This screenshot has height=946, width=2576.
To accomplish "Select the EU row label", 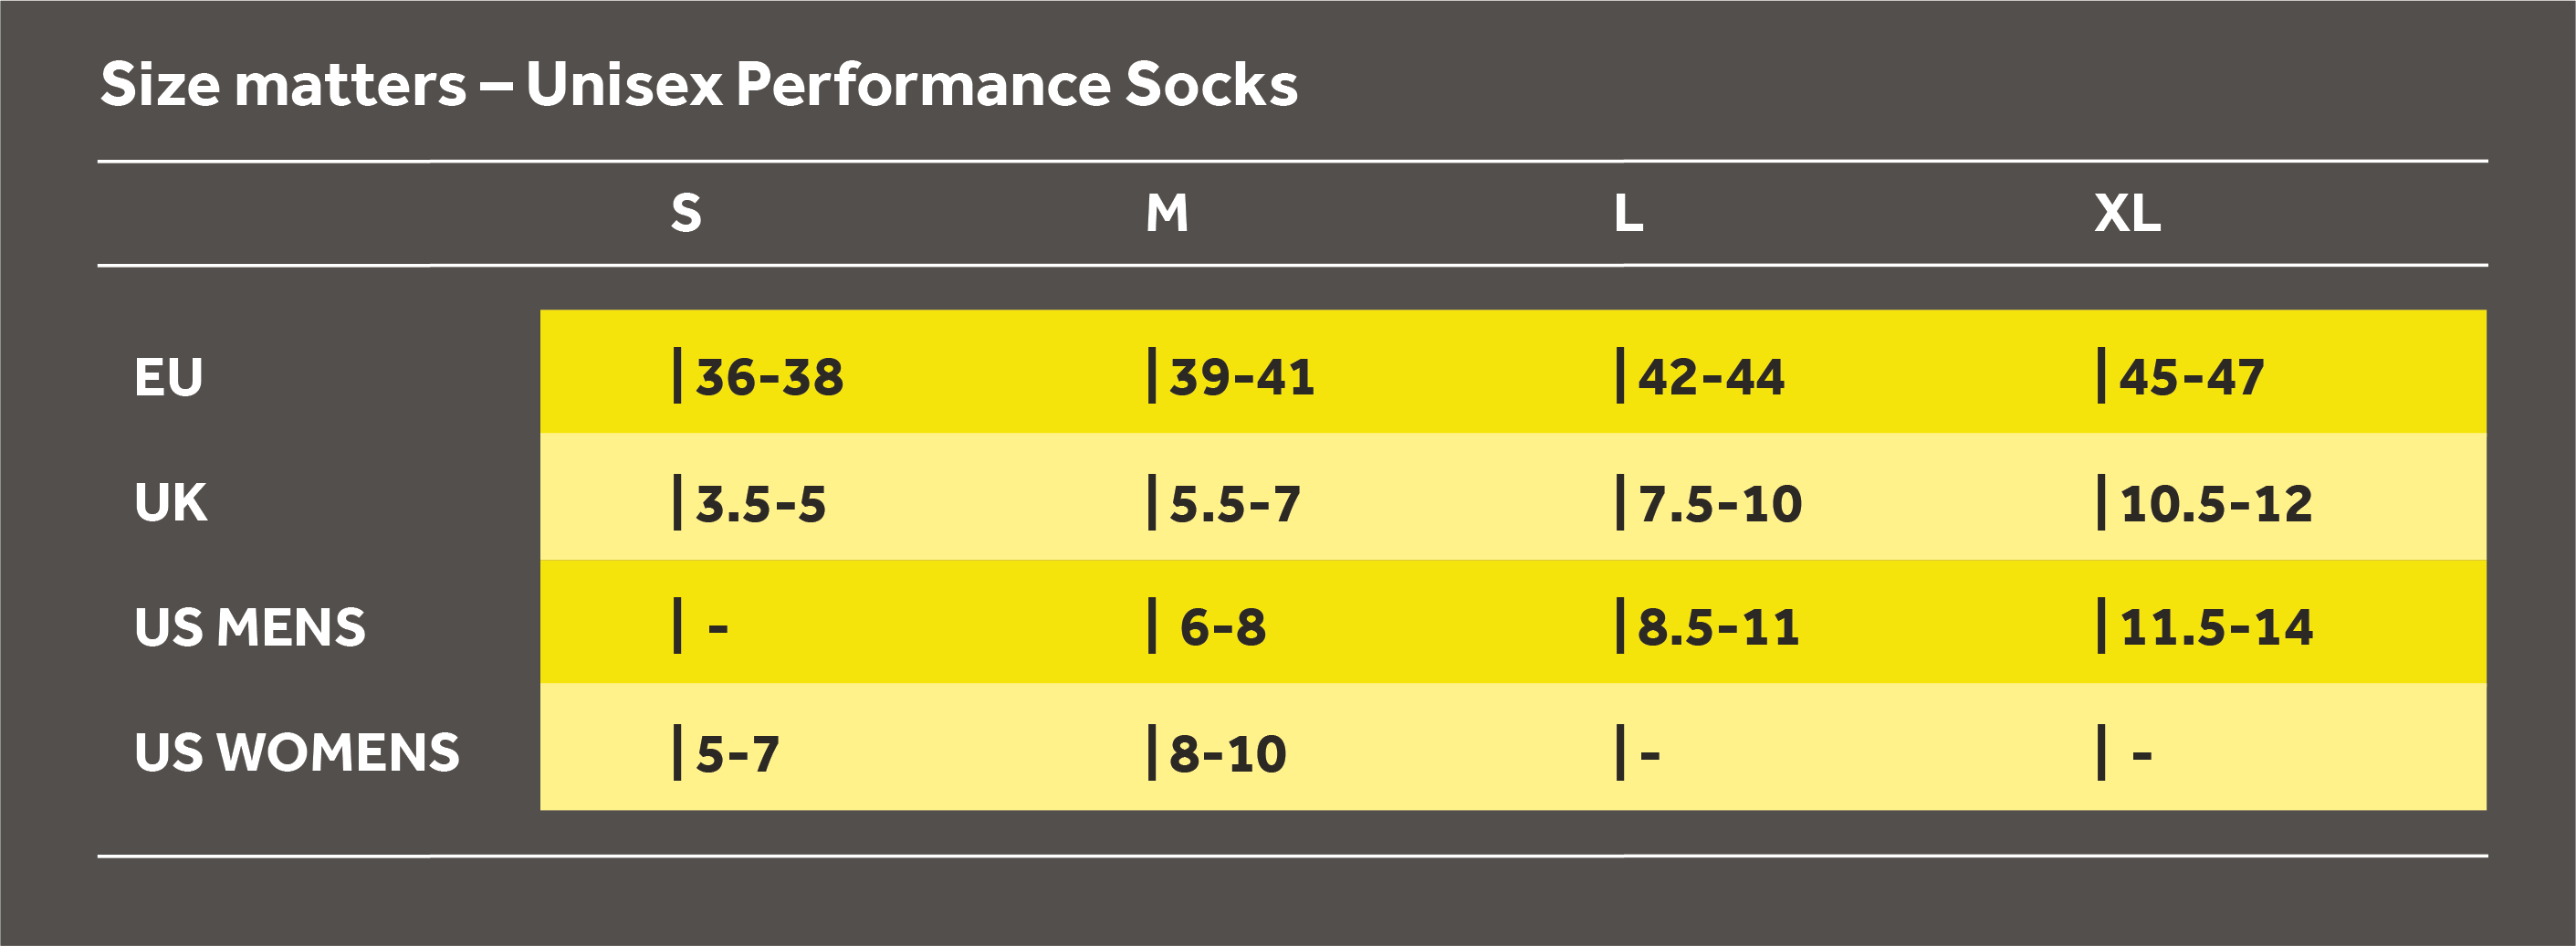I will click(169, 378).
